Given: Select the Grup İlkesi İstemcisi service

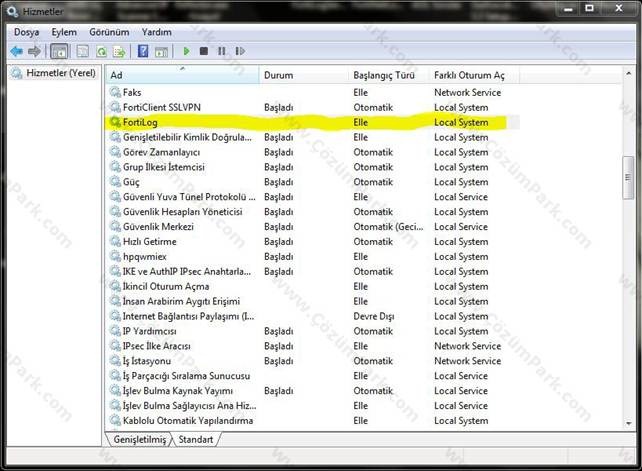Looking at the screenshot, I should 313,167.
